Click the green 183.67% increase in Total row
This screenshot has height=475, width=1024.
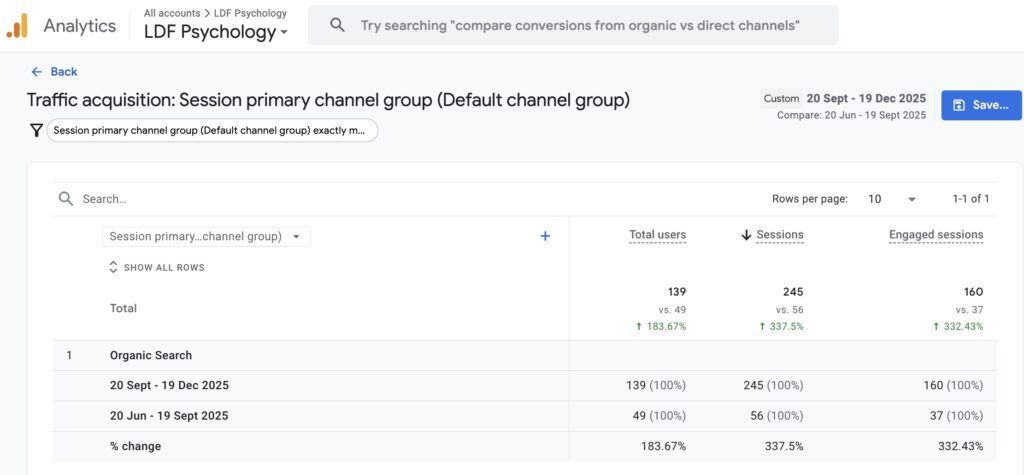661,327
